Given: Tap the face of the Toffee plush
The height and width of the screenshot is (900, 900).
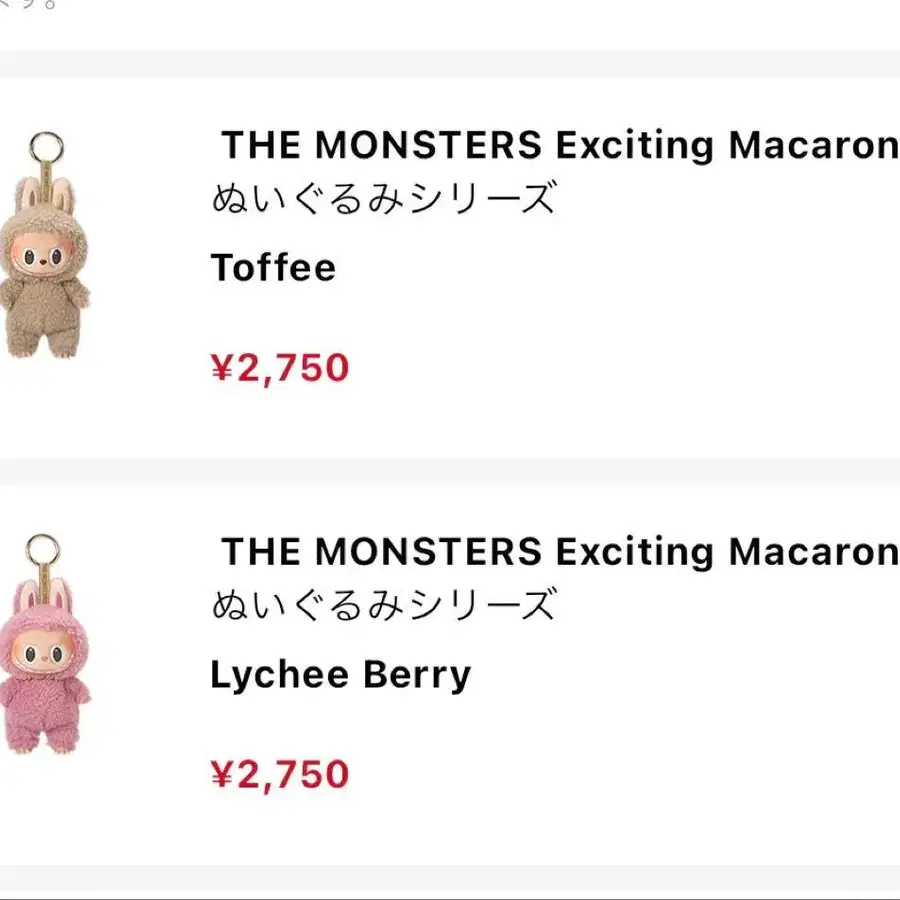Looking at the screenshot, I should tap(40, 257).
